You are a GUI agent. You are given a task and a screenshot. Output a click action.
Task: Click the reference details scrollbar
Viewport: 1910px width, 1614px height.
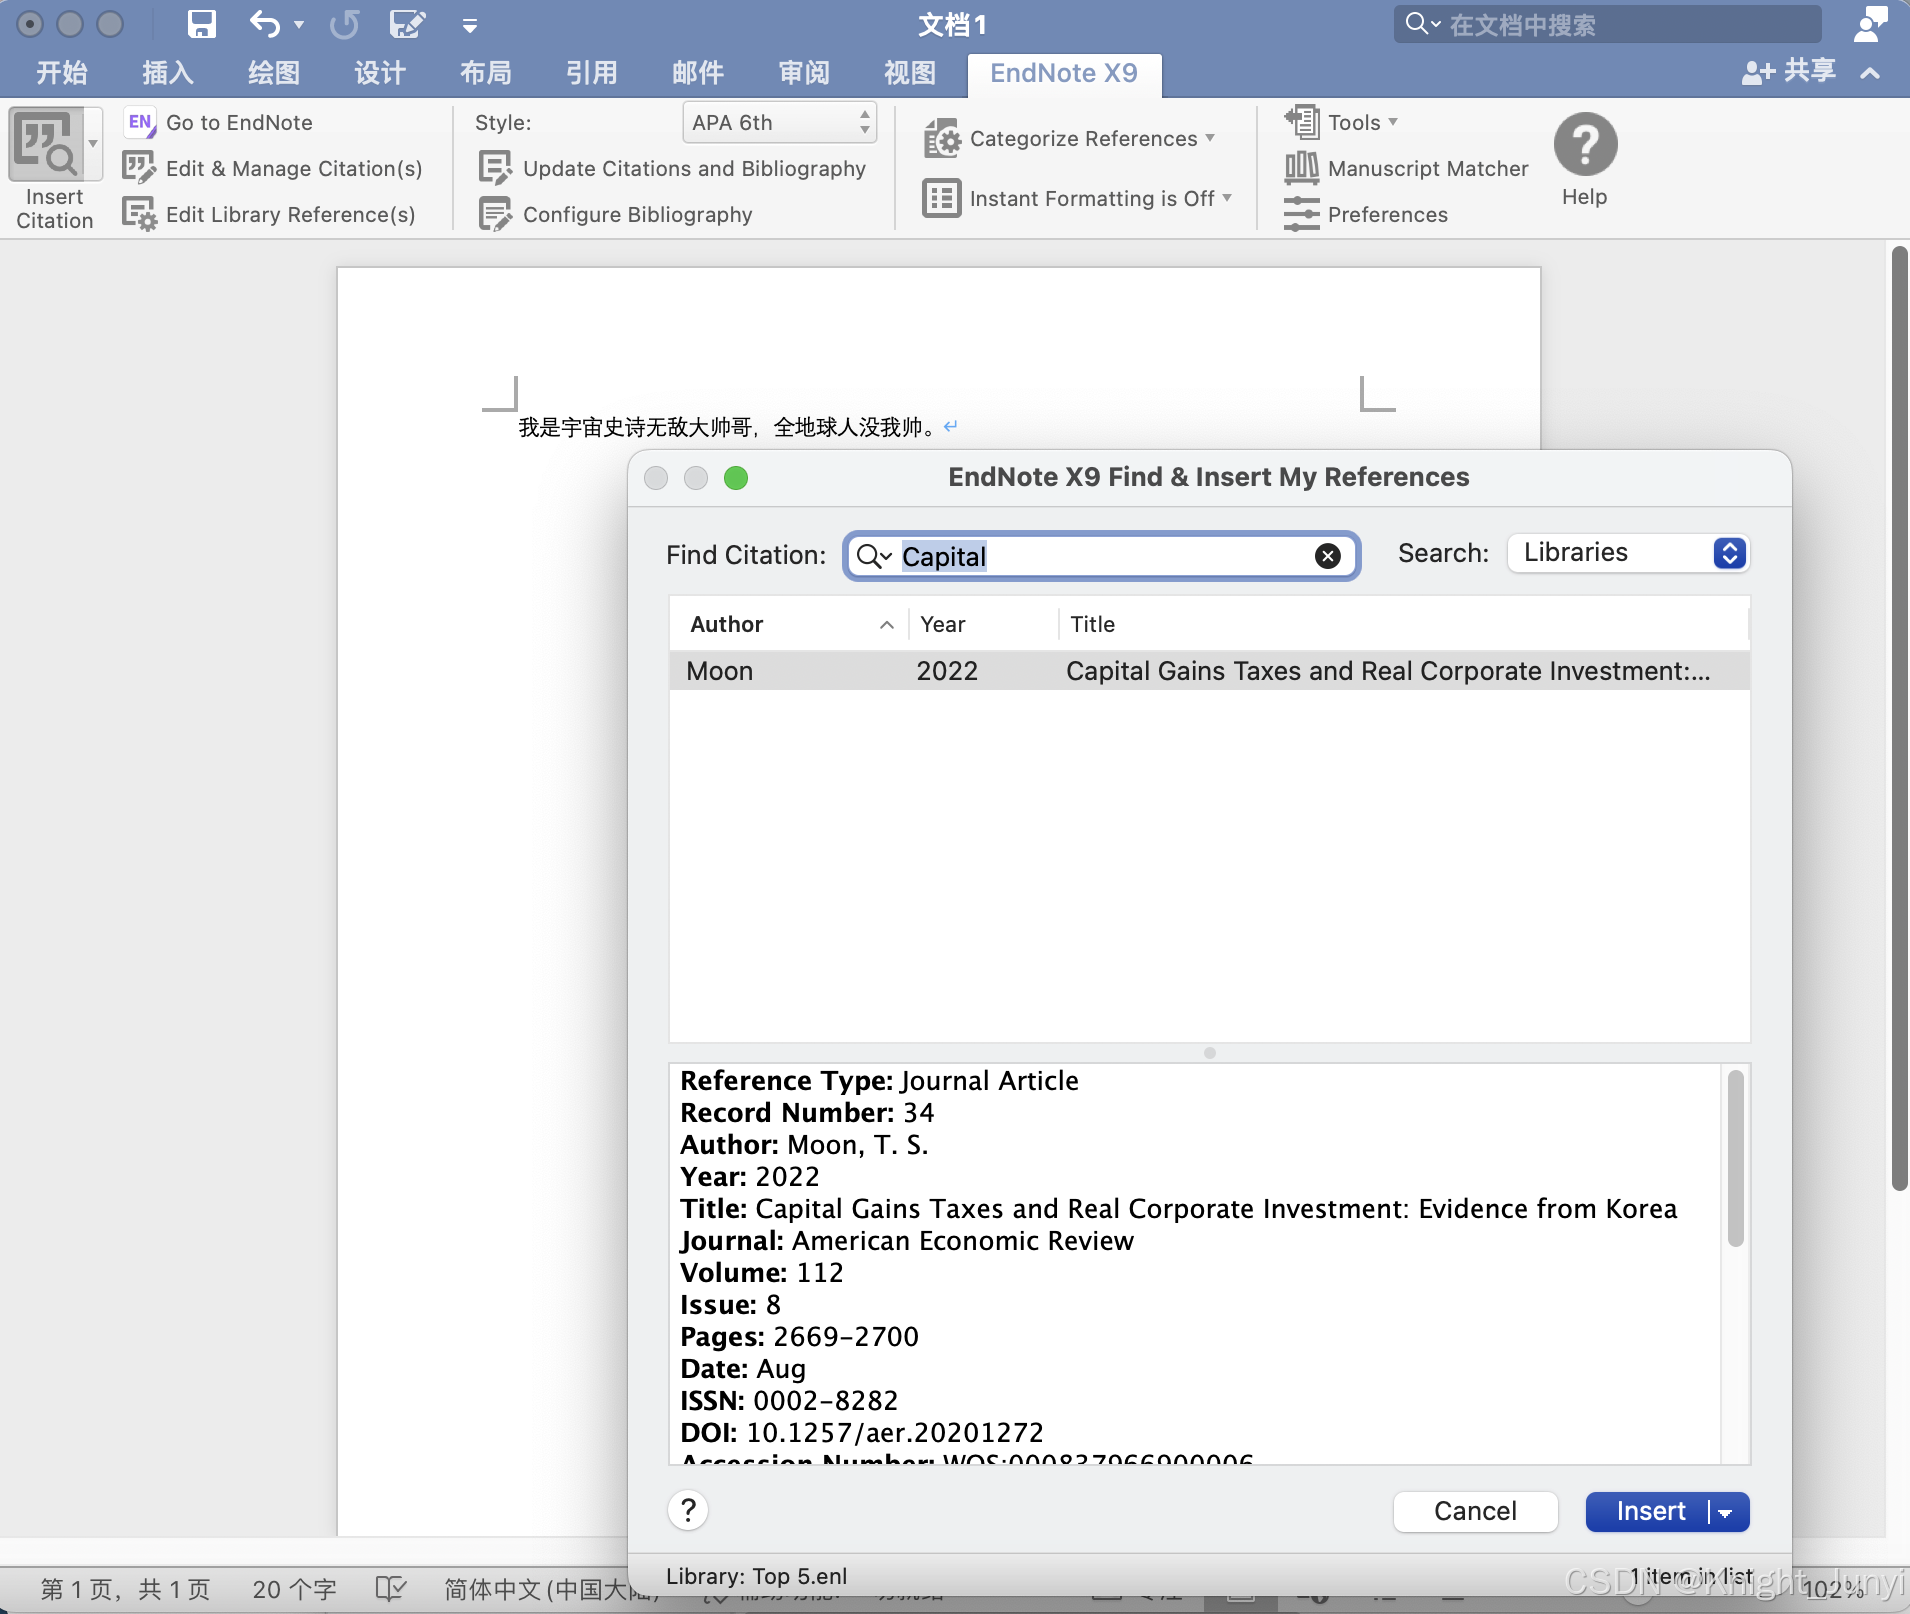[x=1735, y=1158]
